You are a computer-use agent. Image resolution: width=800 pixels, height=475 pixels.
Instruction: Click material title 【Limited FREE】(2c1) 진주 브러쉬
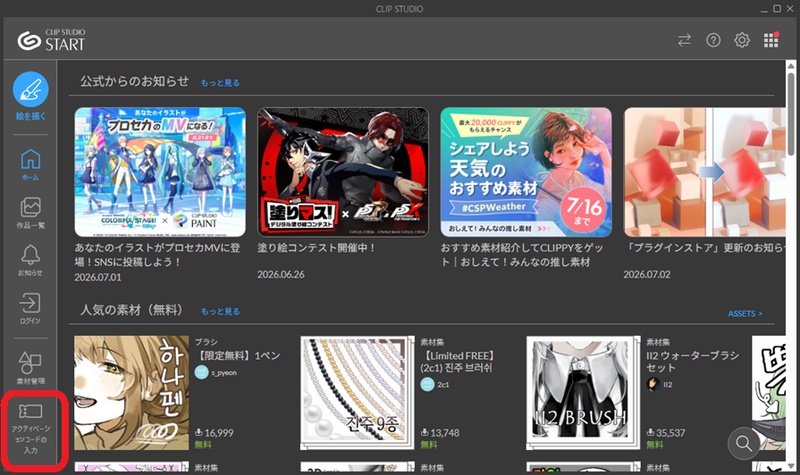coord(457,362)
